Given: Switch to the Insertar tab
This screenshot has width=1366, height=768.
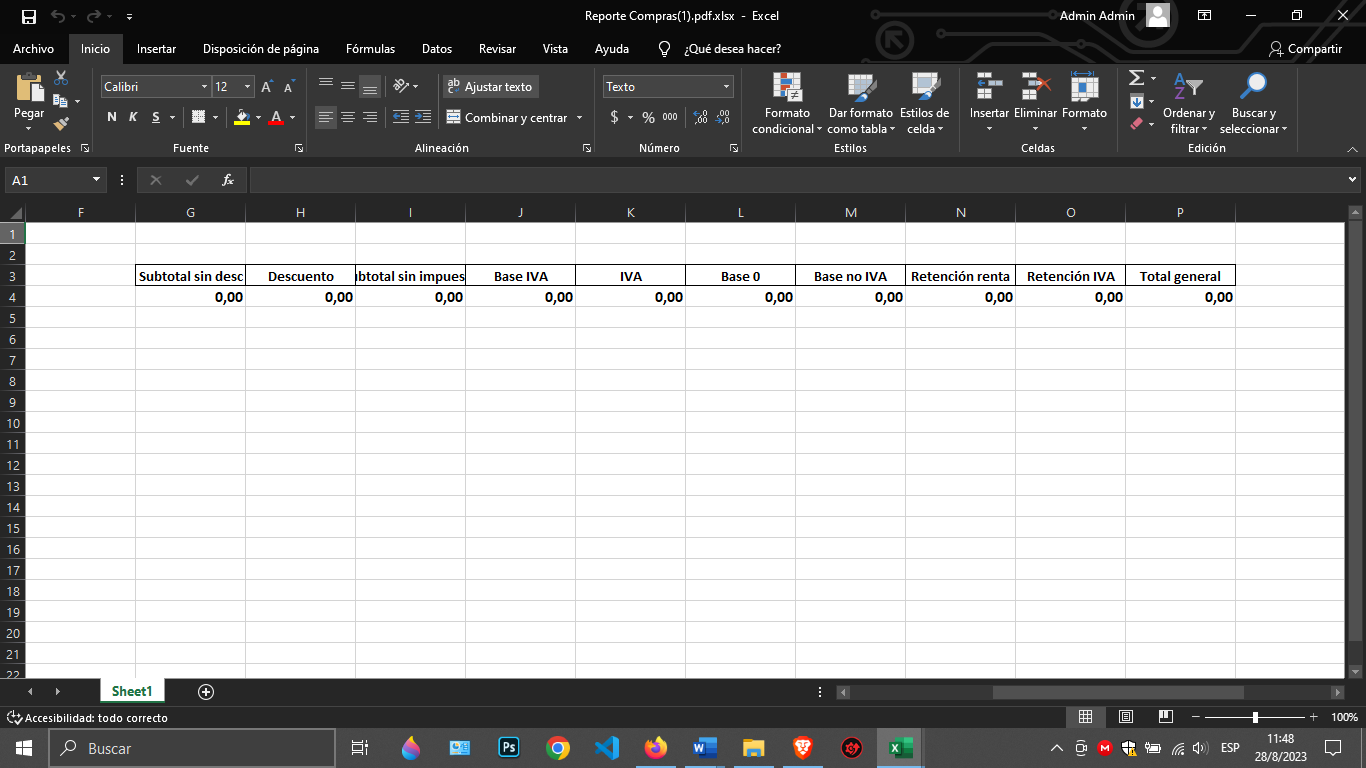Looking at the screenshot, I should click(x=156, y=49).
